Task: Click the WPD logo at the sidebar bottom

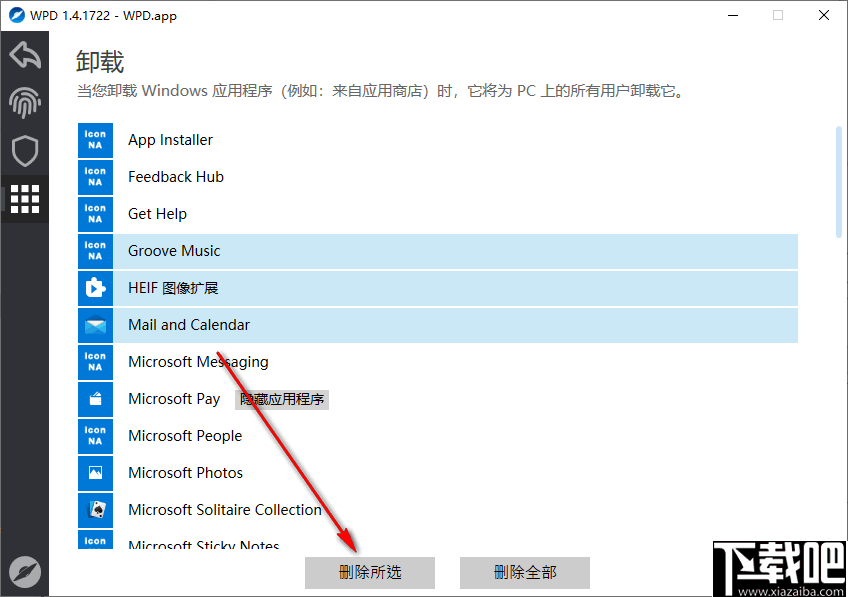Action: point(25,572)
